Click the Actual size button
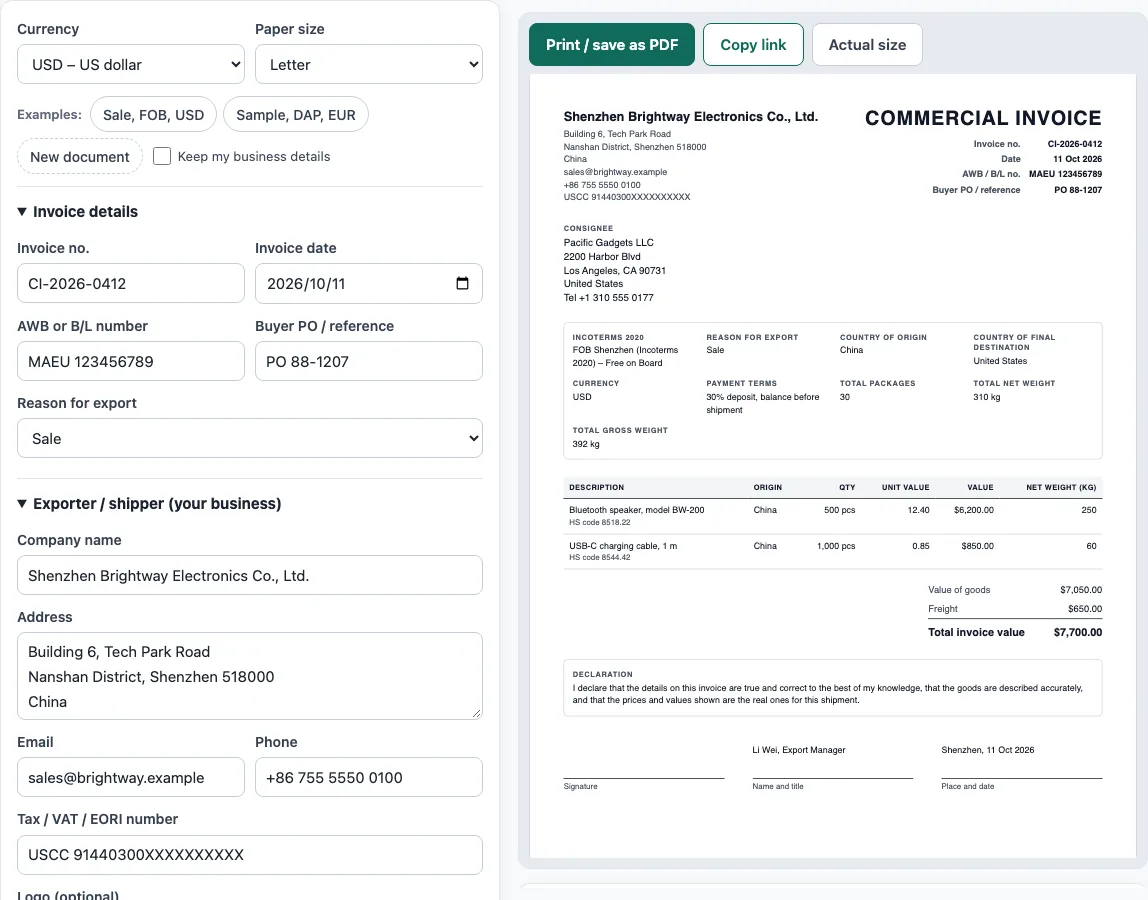Viewport: 1148px width, 900px height. 867,45
